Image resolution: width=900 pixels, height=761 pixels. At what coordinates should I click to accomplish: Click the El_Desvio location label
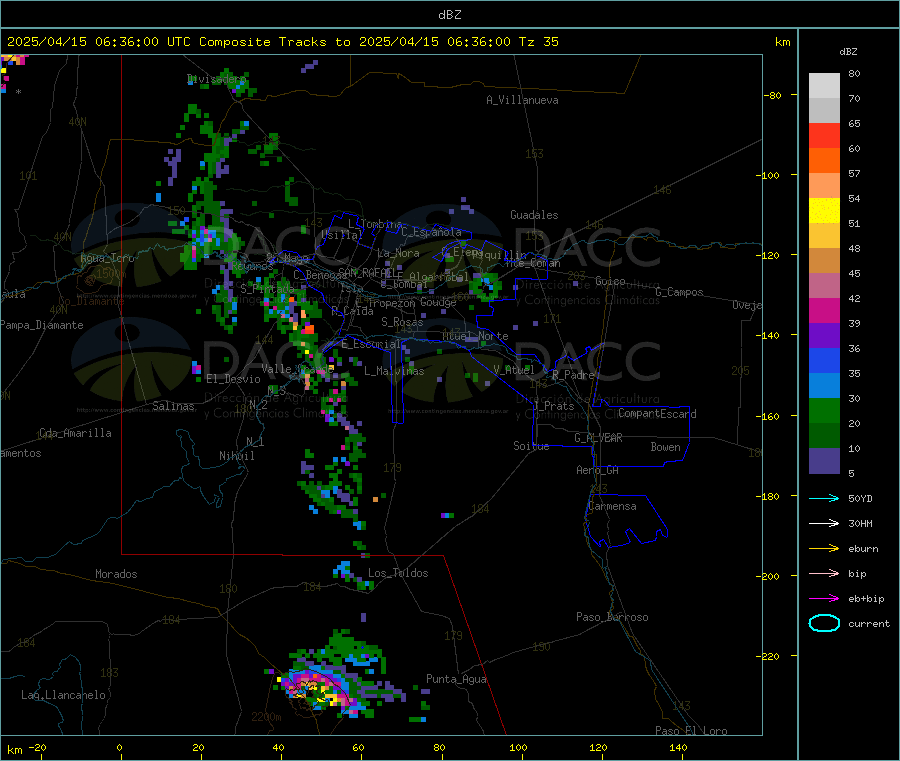pyautogui.click(x=233, y=379)
